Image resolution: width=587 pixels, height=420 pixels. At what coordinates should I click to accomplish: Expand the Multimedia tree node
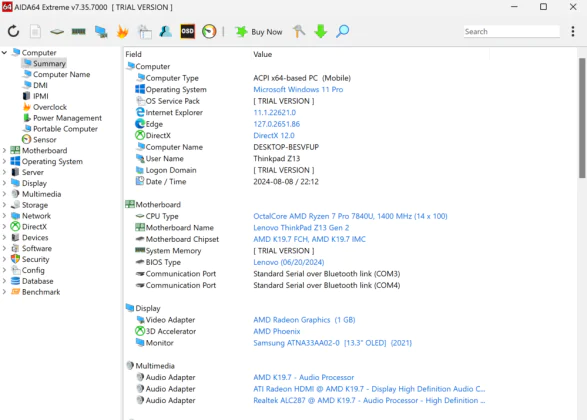point(4,194)
